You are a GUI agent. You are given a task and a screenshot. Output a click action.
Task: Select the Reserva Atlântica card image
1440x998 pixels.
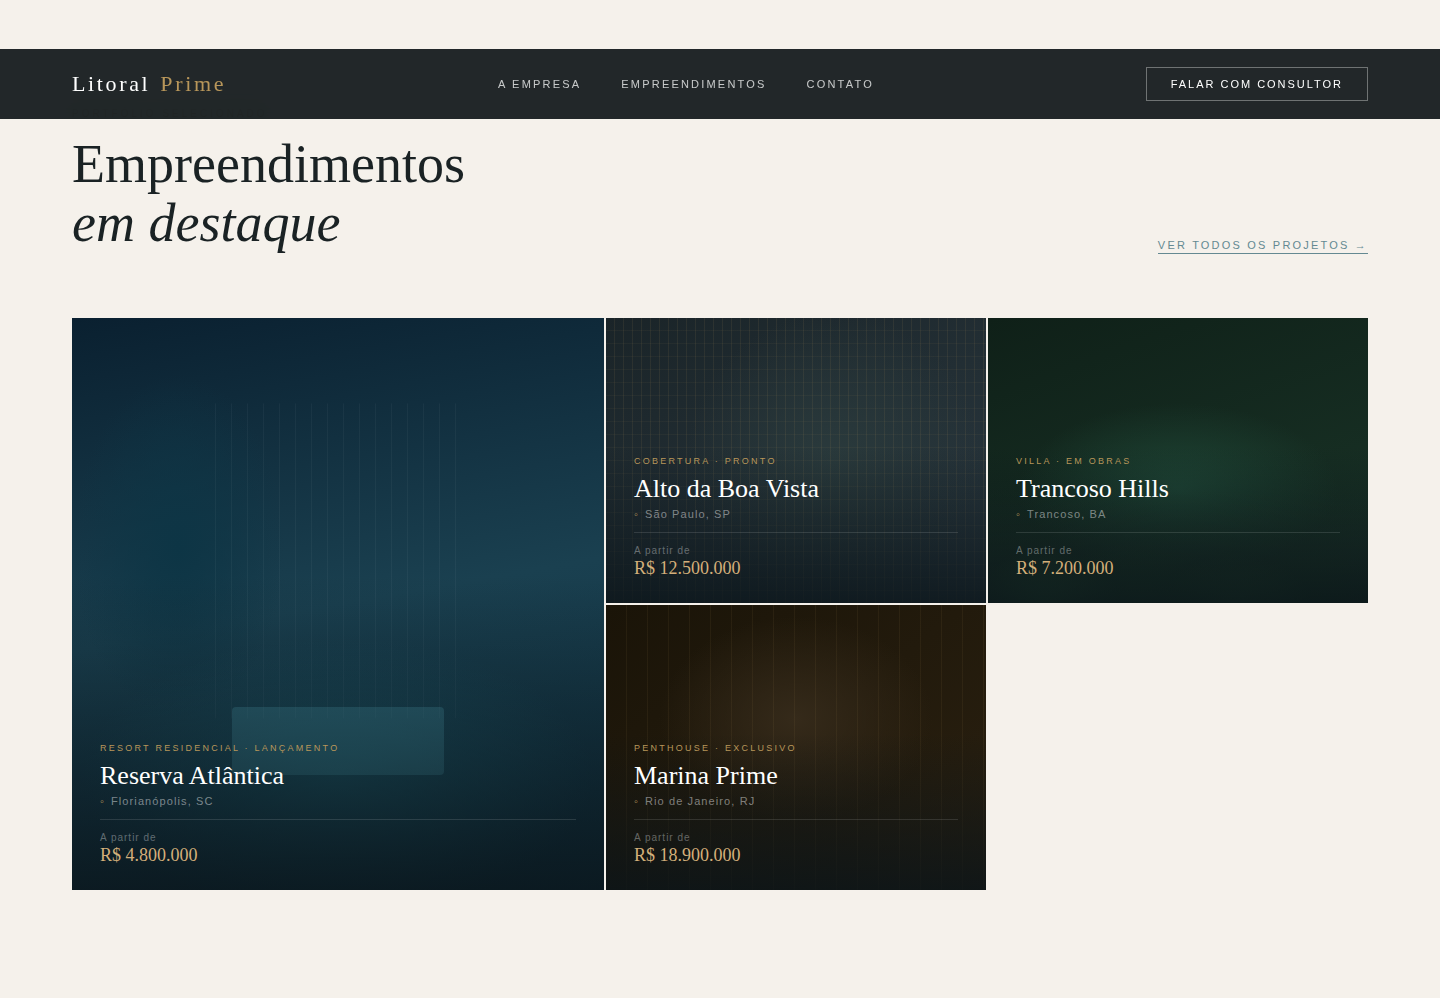click(x=337, y=500)
